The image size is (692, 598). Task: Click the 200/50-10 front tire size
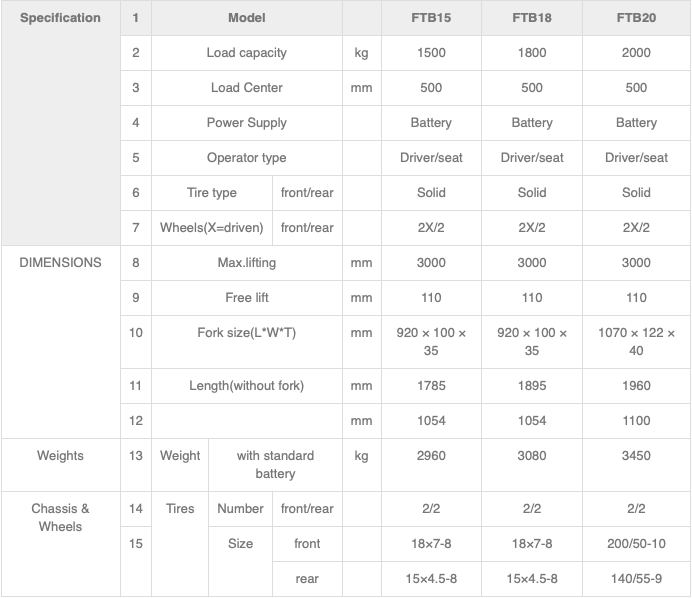(x=636, y=544)
